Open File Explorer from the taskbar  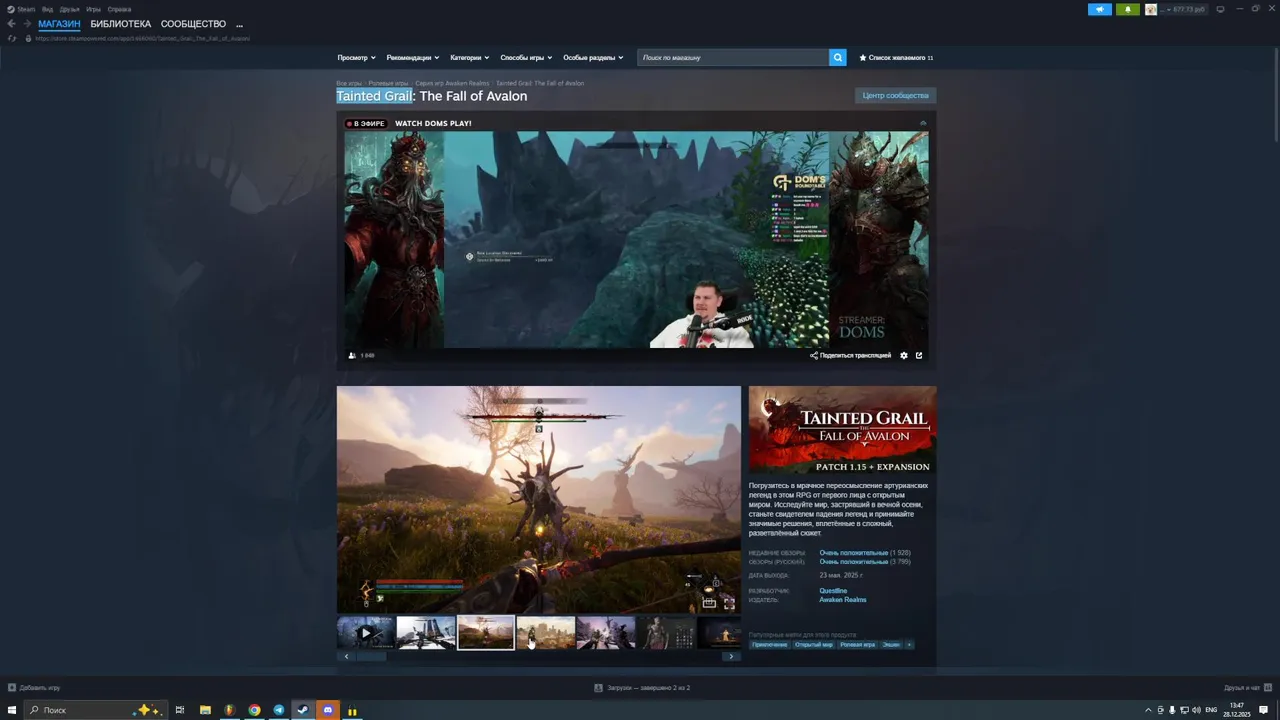(x=205, y=710)
